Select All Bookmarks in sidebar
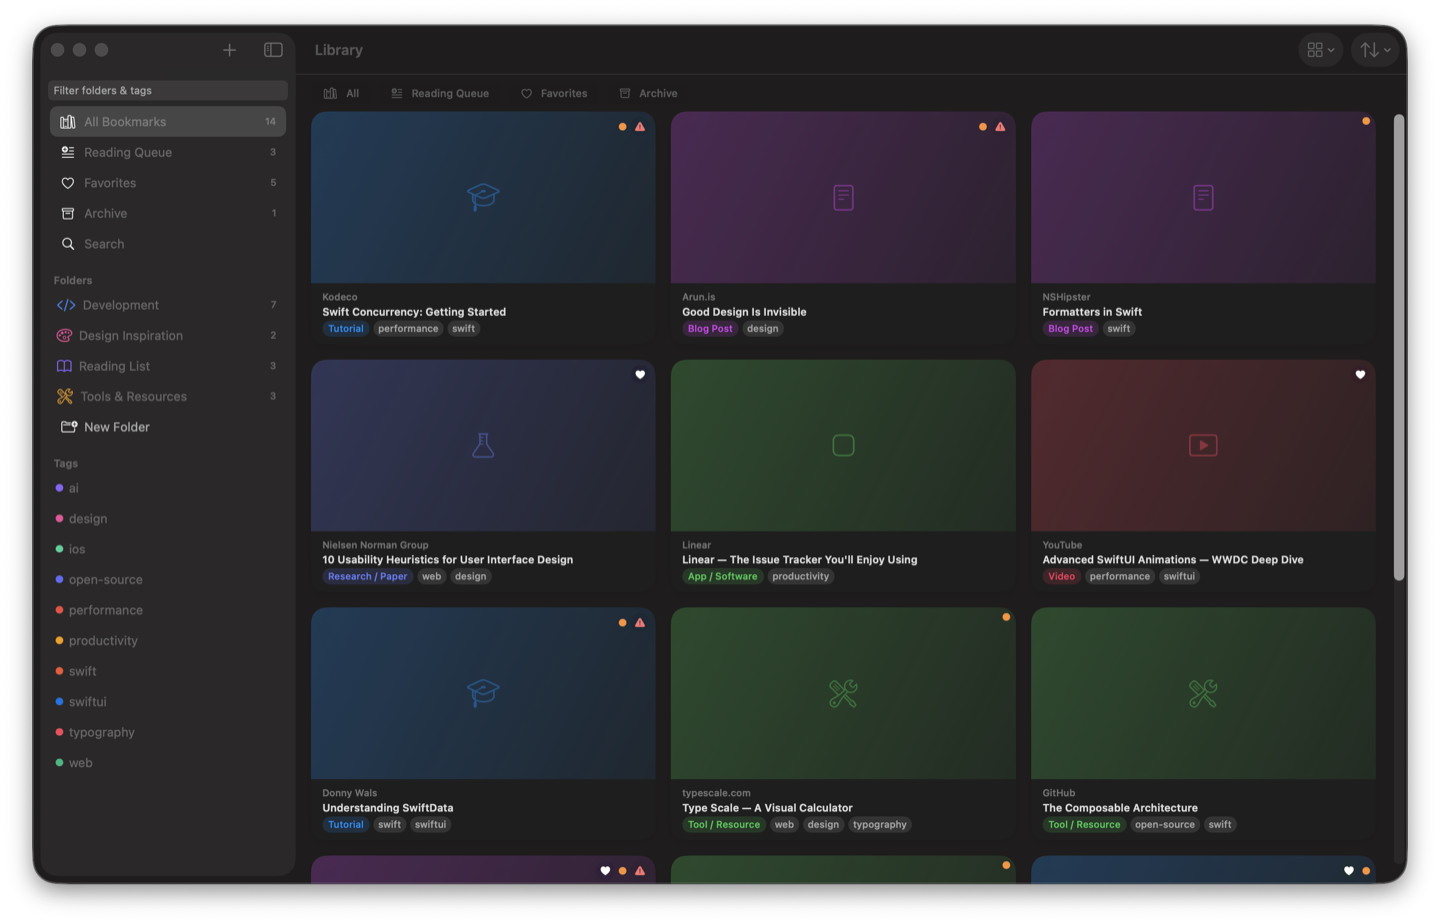This screenshot has width=1440, height=924. pos(168,122)
